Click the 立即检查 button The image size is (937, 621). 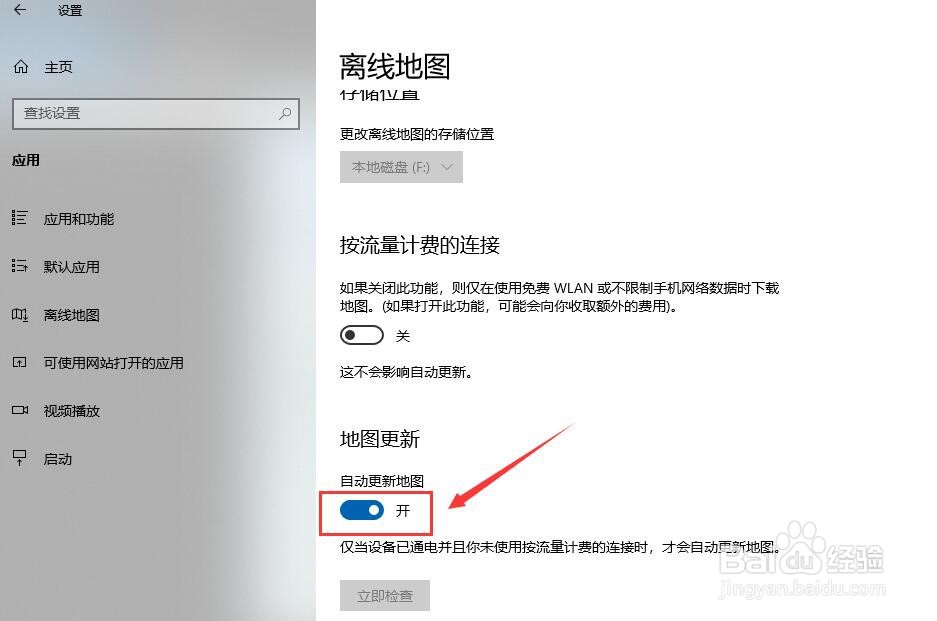pyautogui.click(x=385, y=595)
